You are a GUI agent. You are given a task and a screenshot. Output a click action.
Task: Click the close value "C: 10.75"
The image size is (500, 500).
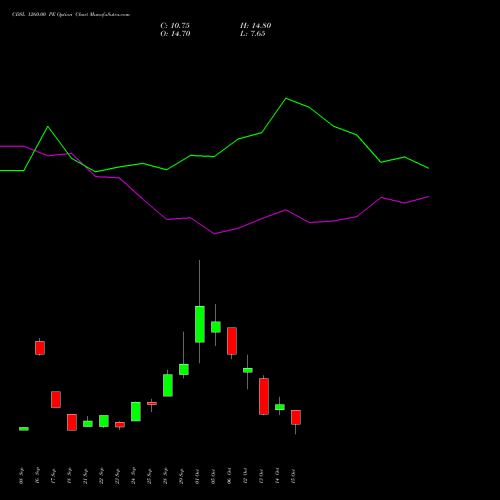(175, 26)
